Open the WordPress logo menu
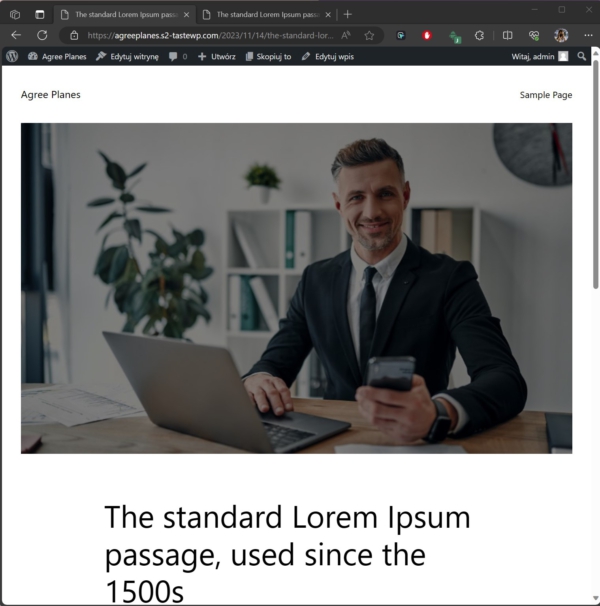Screen dimensions: 600x606 tap(12, 56)
